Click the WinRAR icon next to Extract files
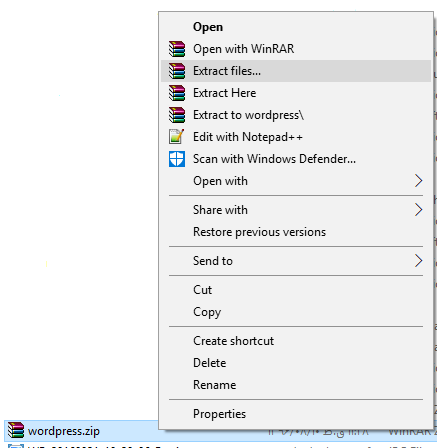This screenshot has height=448, width=437. [x=177, y=71]
